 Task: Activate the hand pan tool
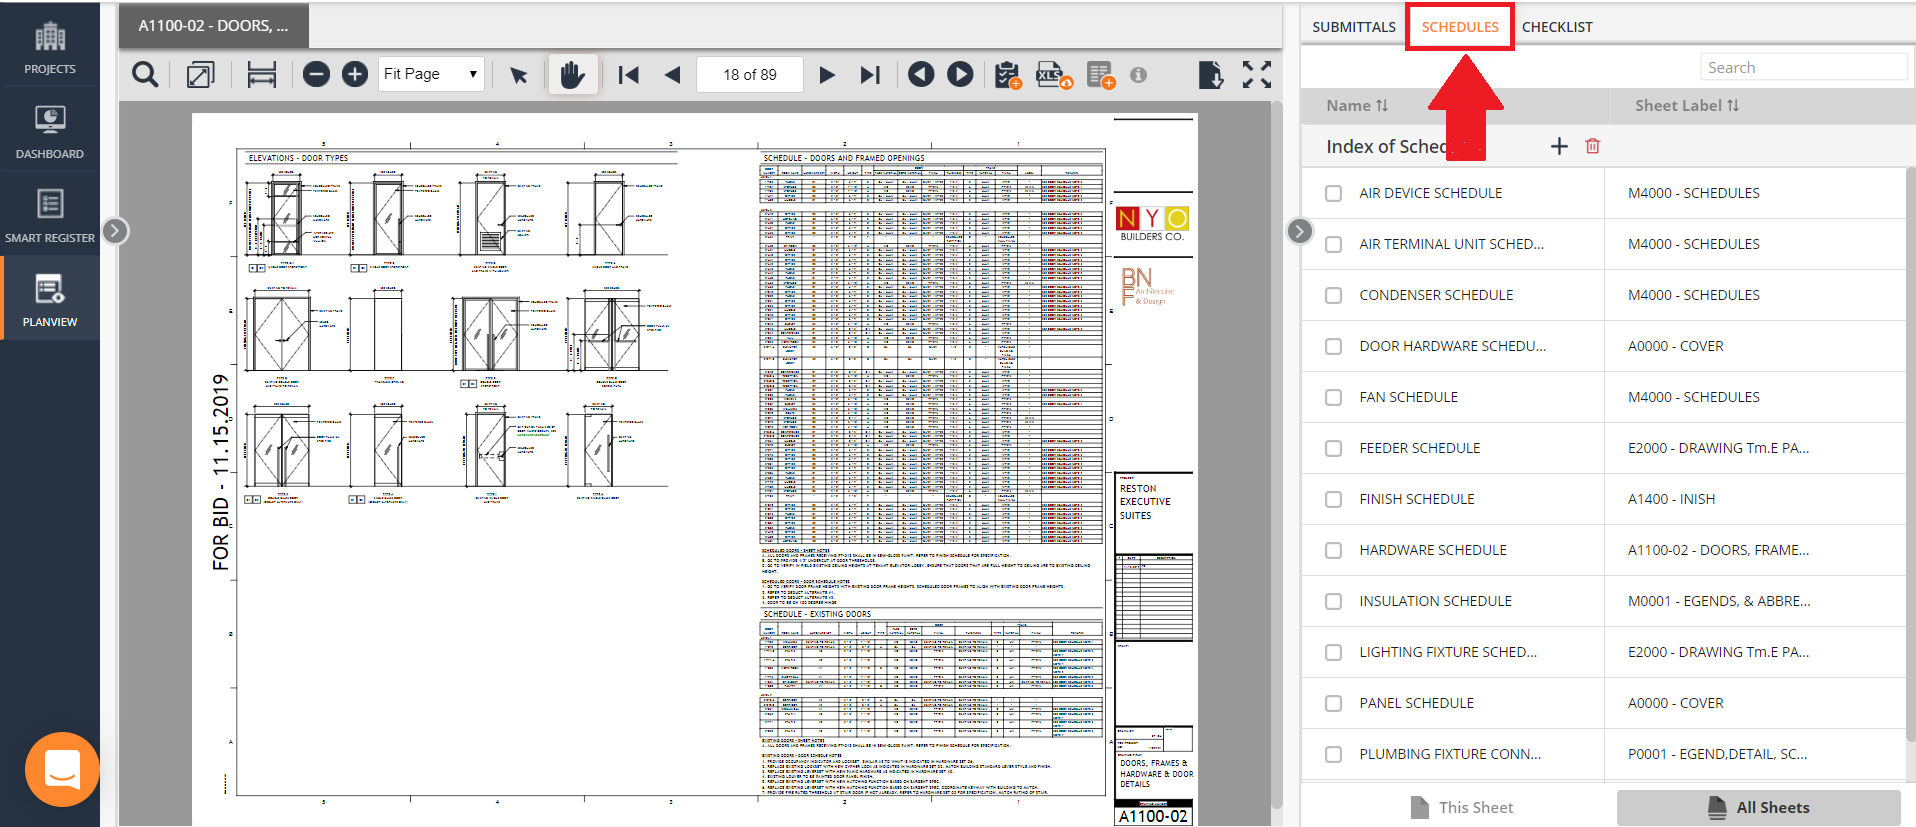pos(572,75)
